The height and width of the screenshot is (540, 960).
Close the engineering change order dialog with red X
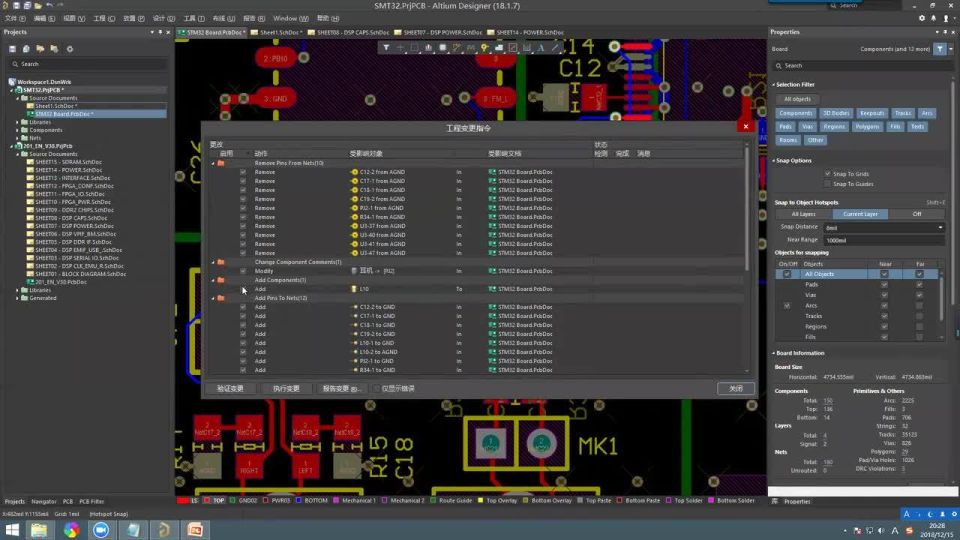pos(746,127)
